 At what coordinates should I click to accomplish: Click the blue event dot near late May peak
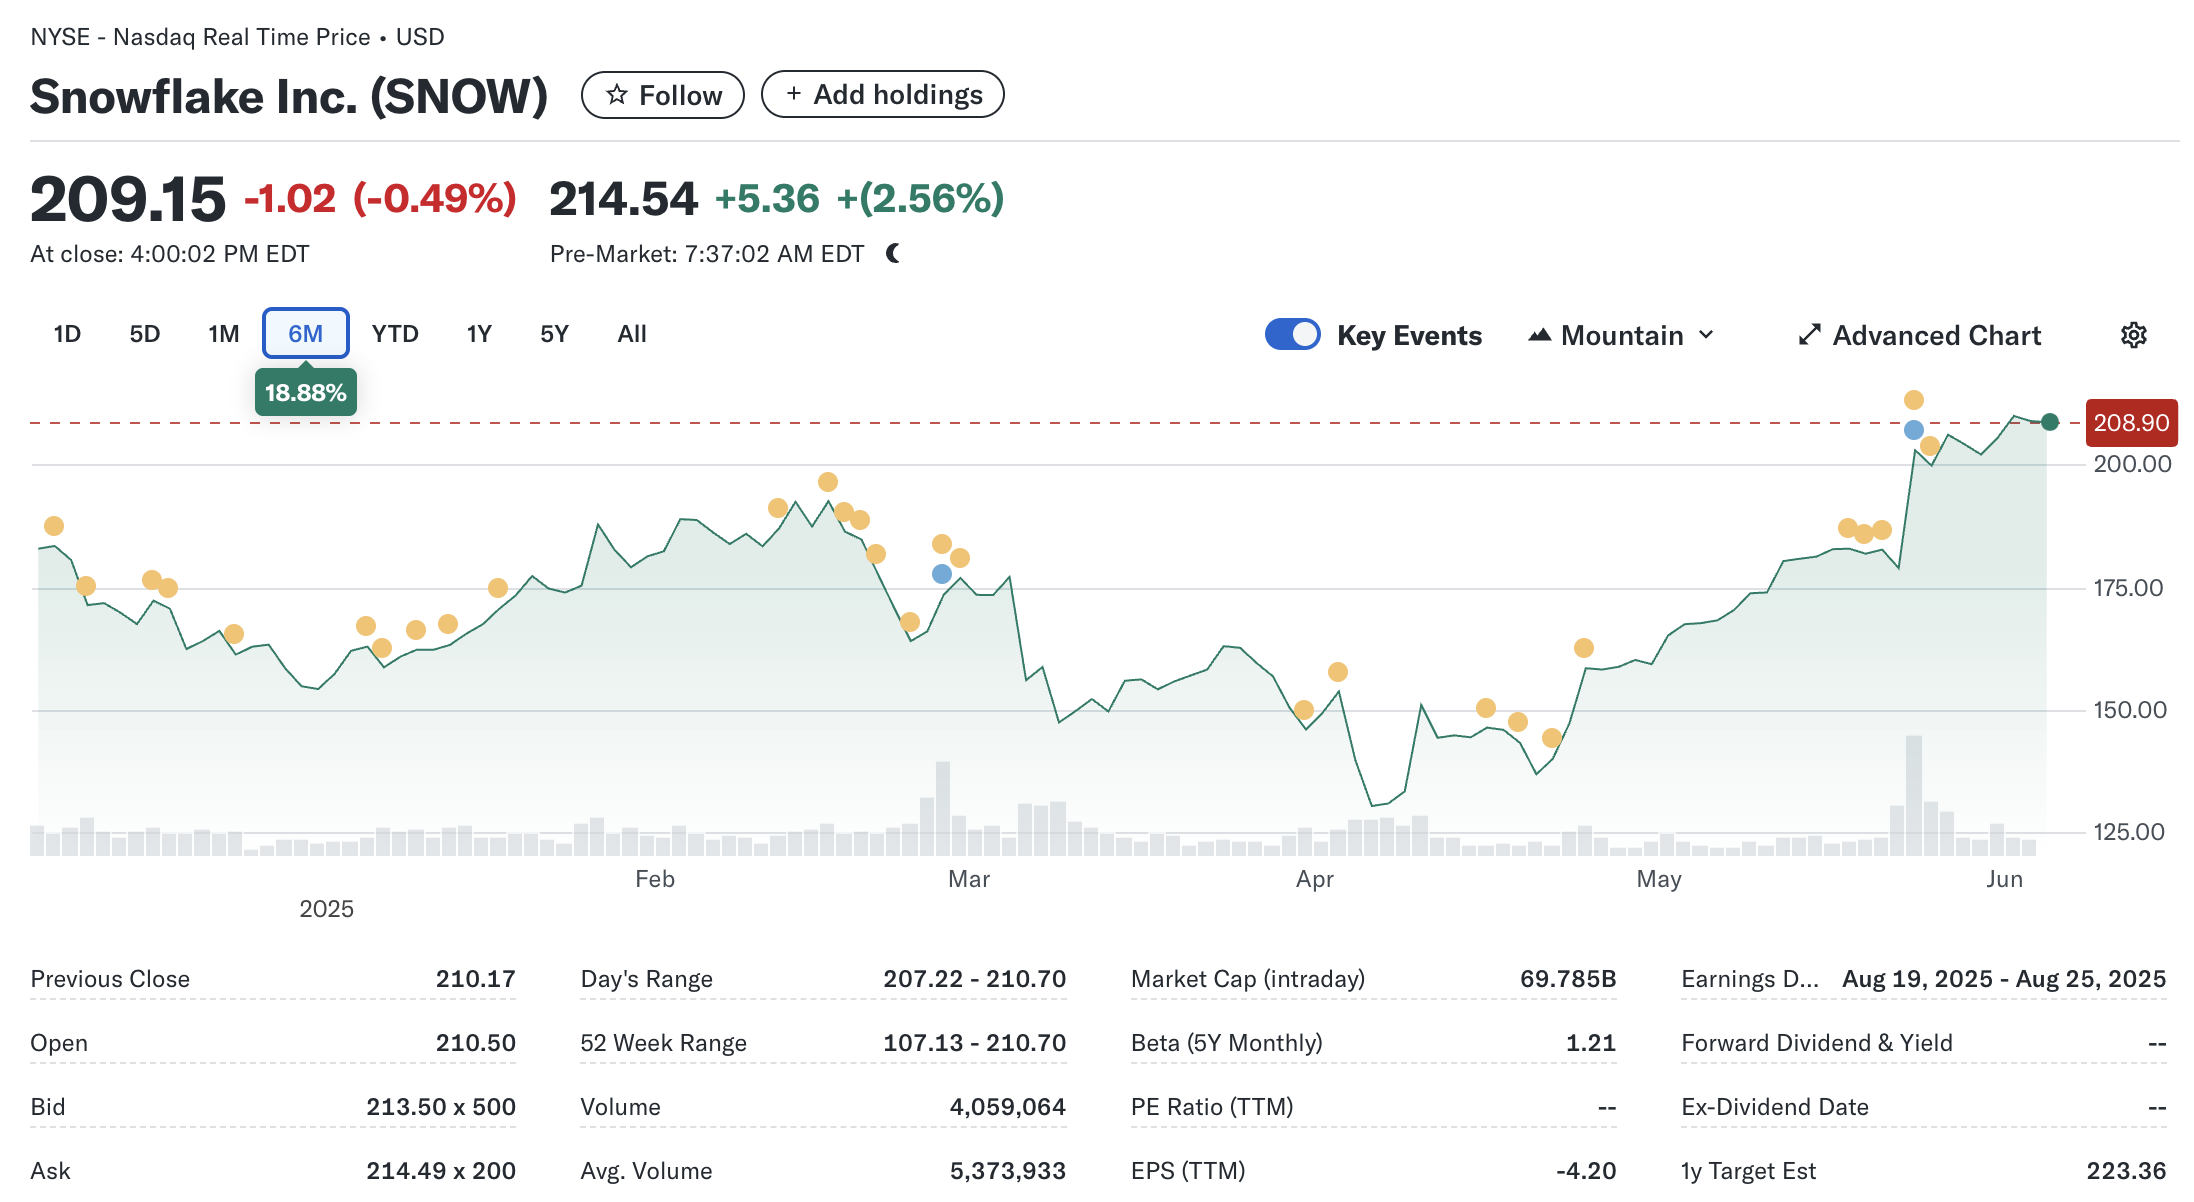point(1913,430)
